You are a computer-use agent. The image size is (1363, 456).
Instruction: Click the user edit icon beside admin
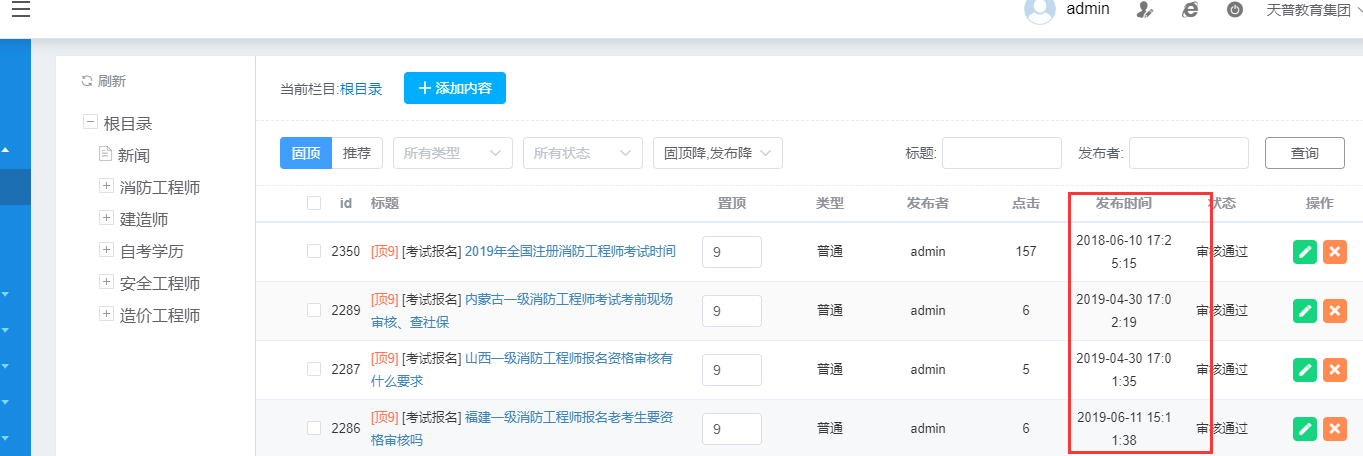coord(1146,9)
